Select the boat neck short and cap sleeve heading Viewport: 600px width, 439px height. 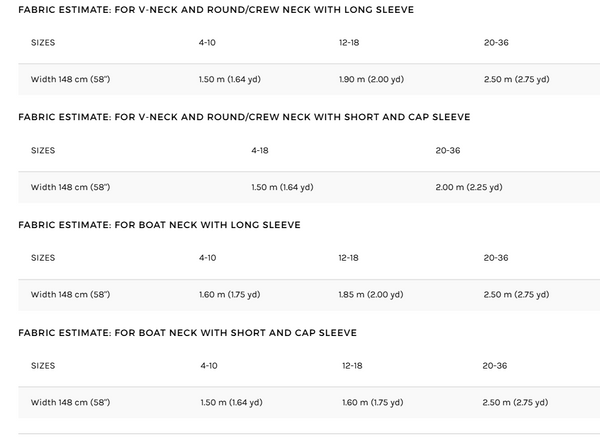pyautogui.click(x=188, y=333)
